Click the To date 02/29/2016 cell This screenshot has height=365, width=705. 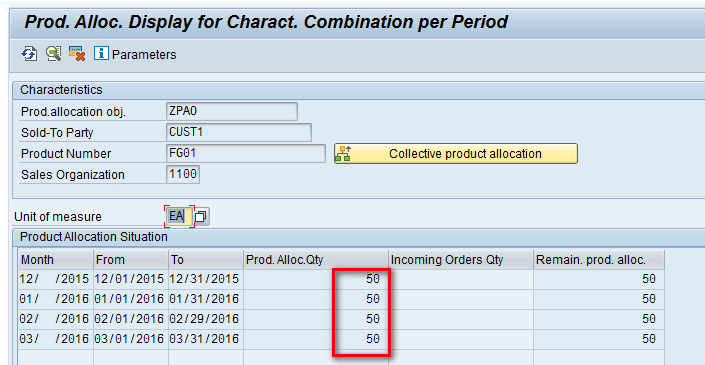coord(206,319)
